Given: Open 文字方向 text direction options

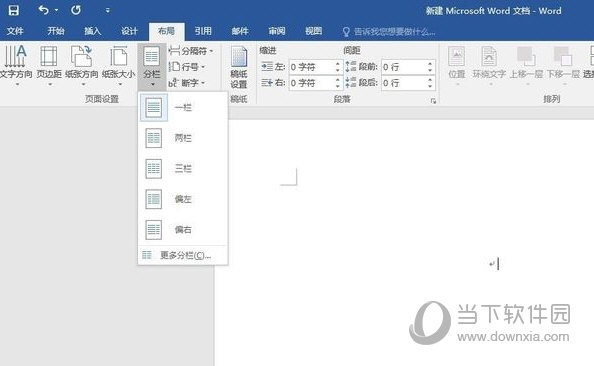Looking at the screenshot, I should (x=16, y=65).
